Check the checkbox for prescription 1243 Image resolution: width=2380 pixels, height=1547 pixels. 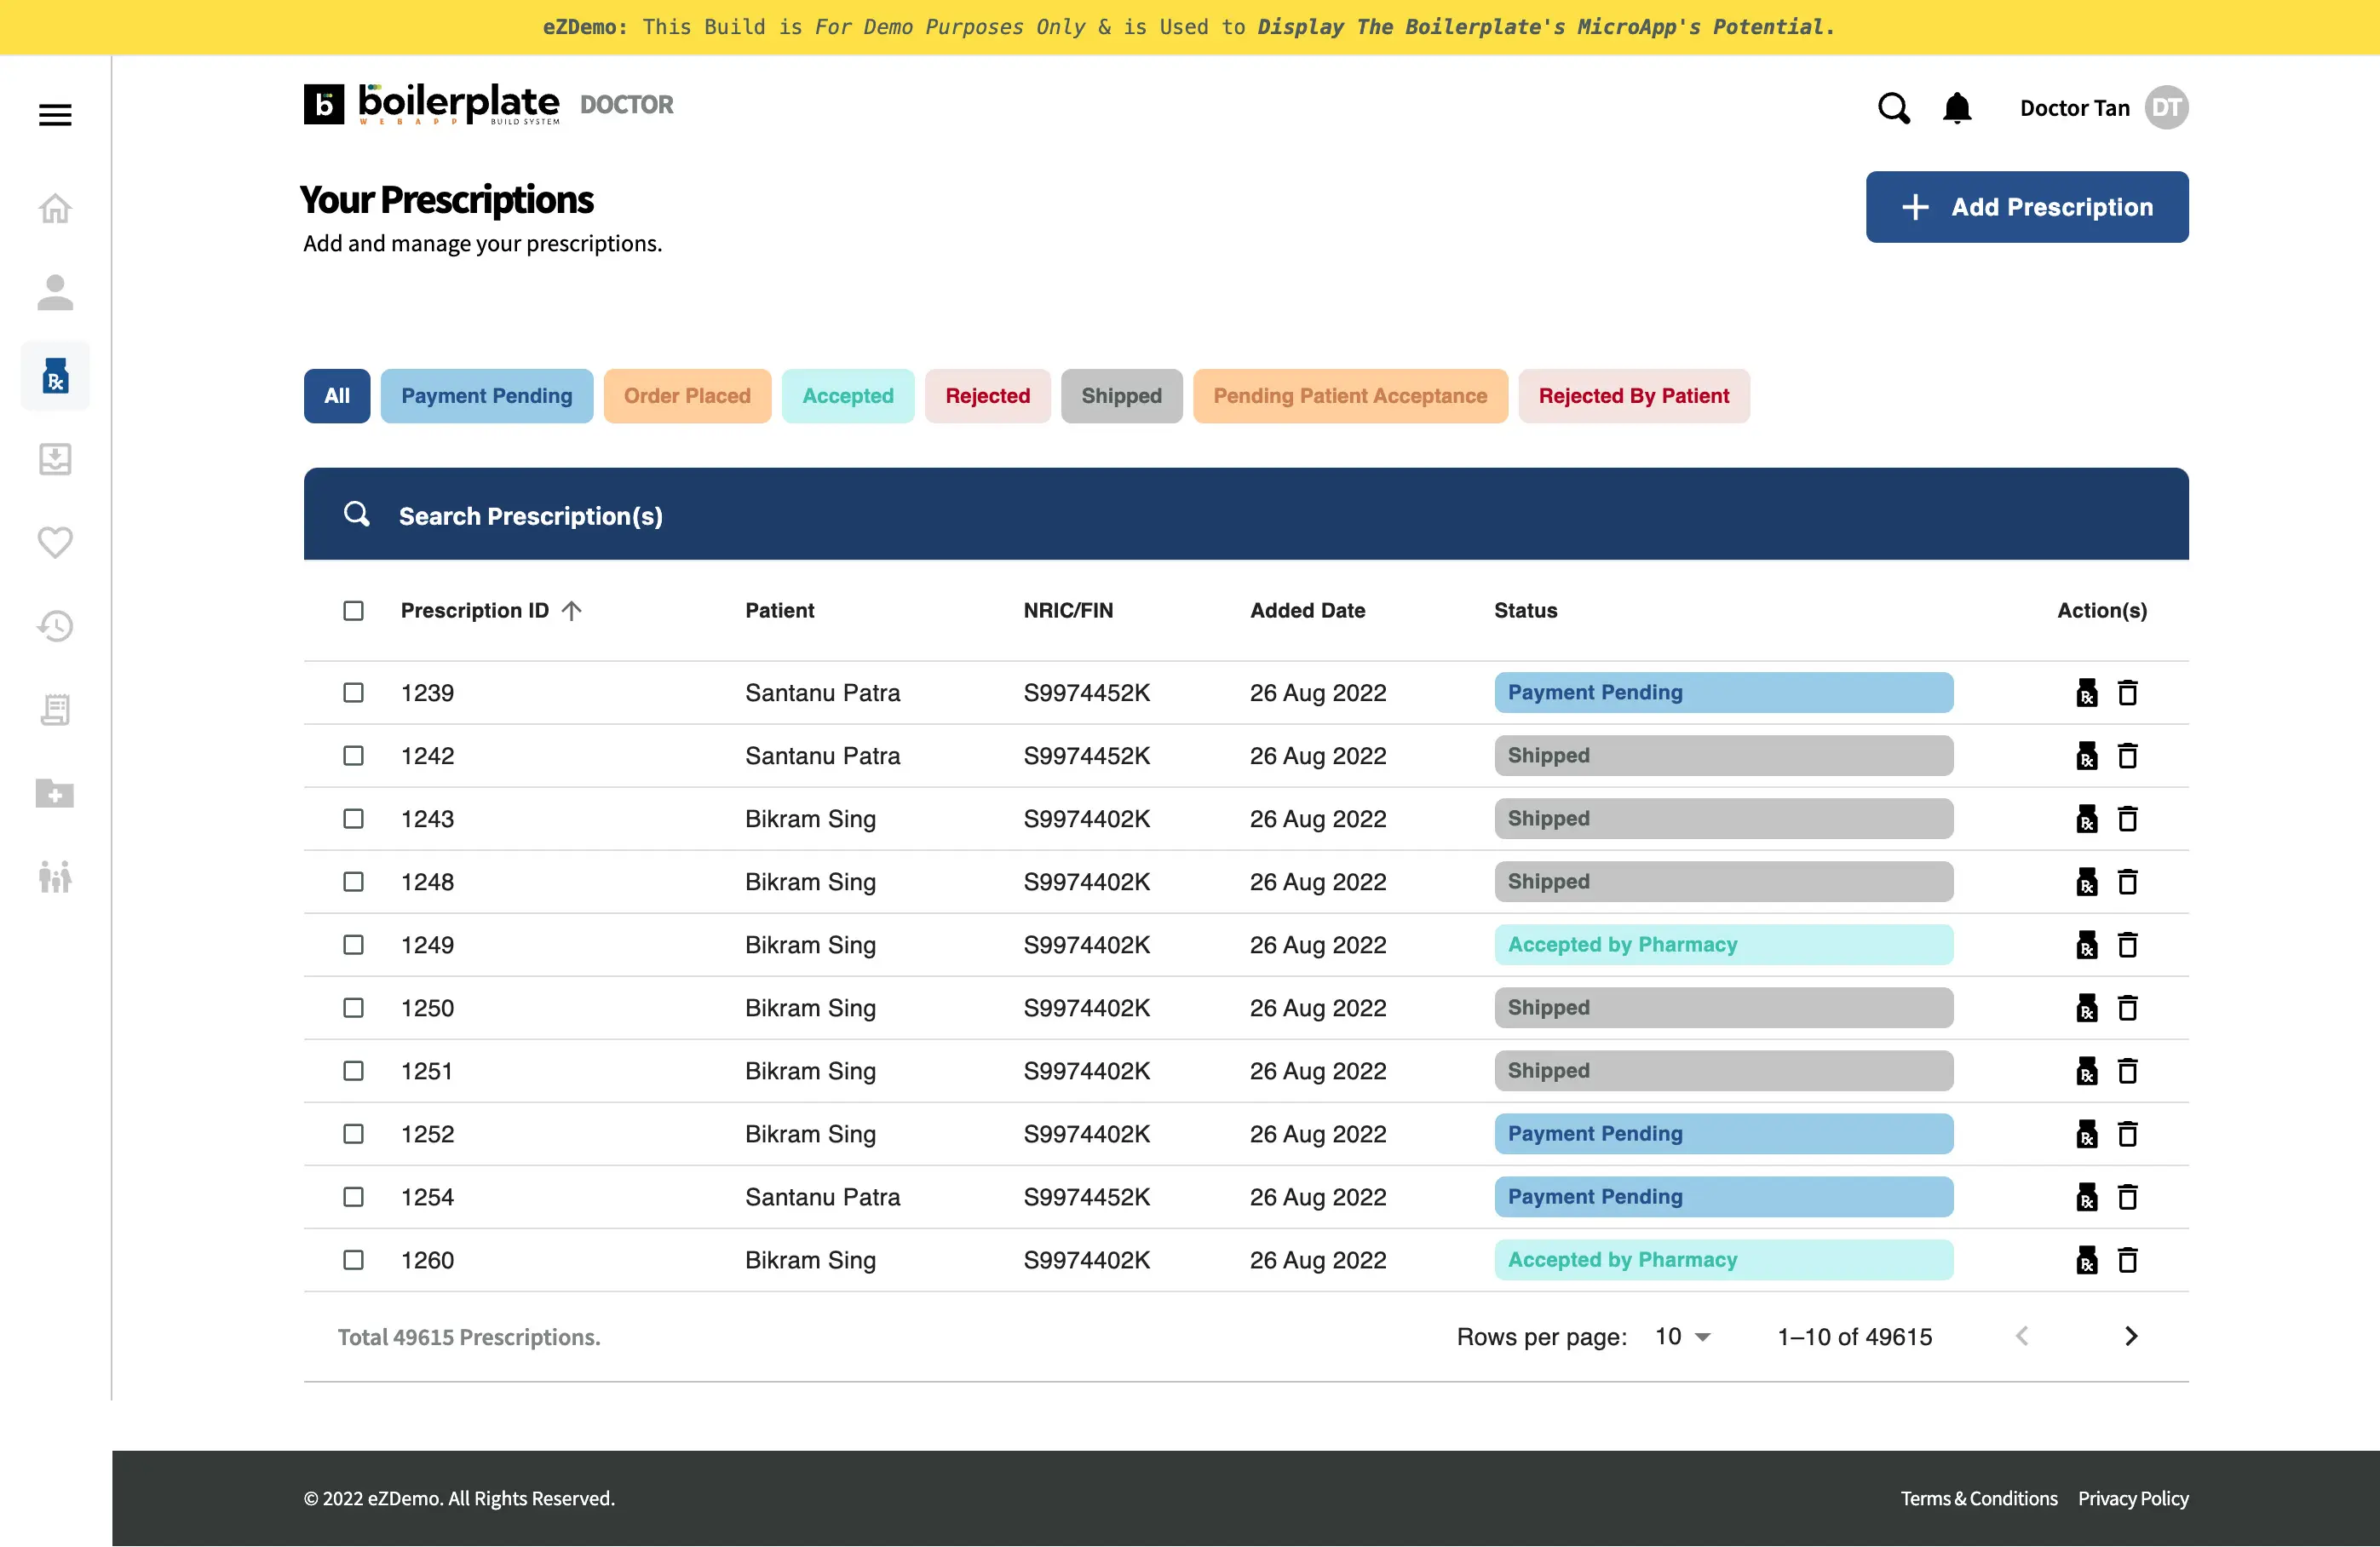coord(353,818)
